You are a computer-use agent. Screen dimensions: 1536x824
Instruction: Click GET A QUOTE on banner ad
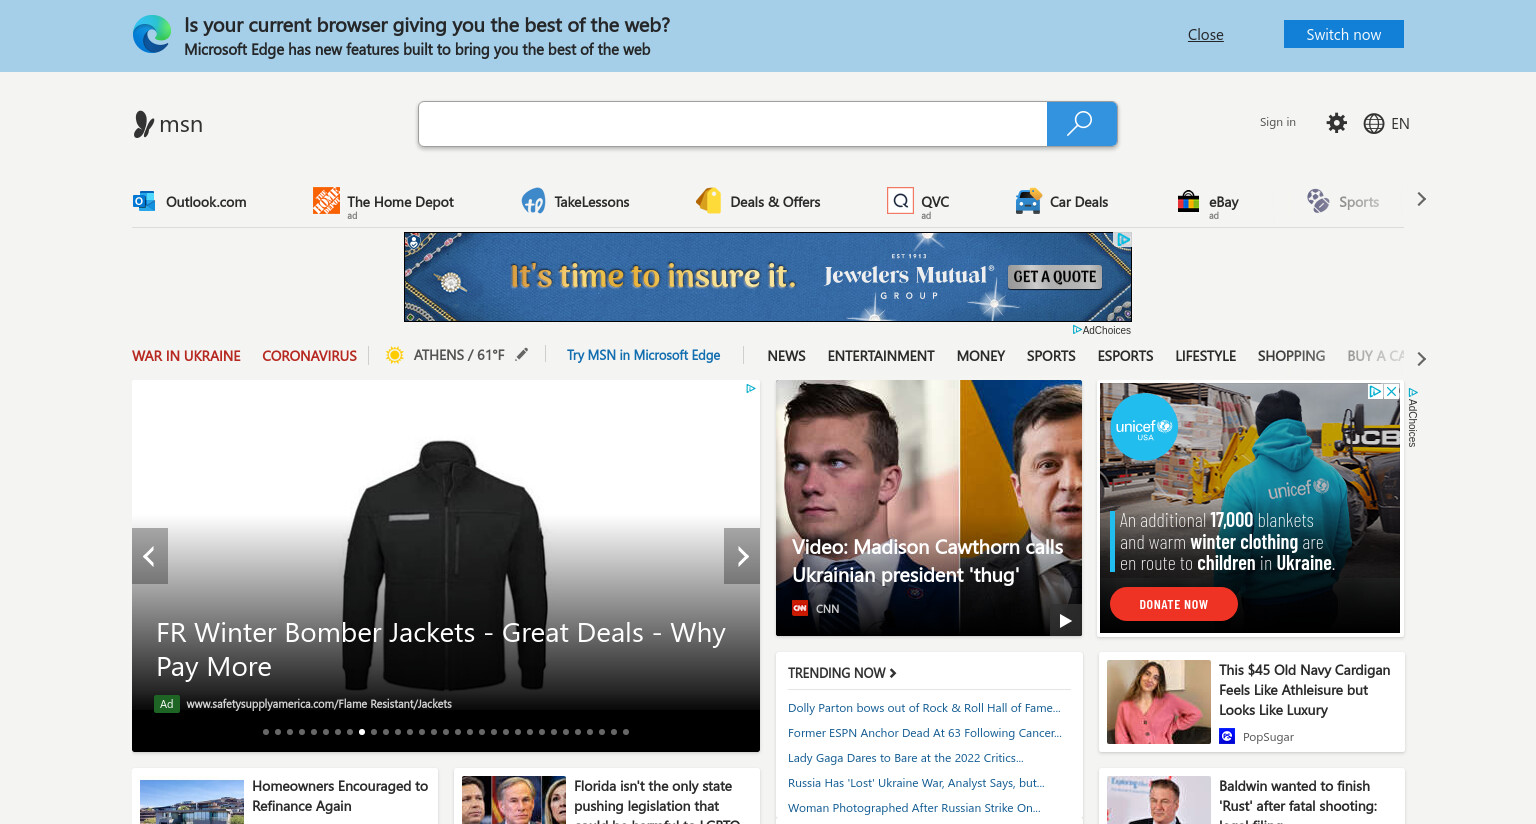pos(1055,277)
